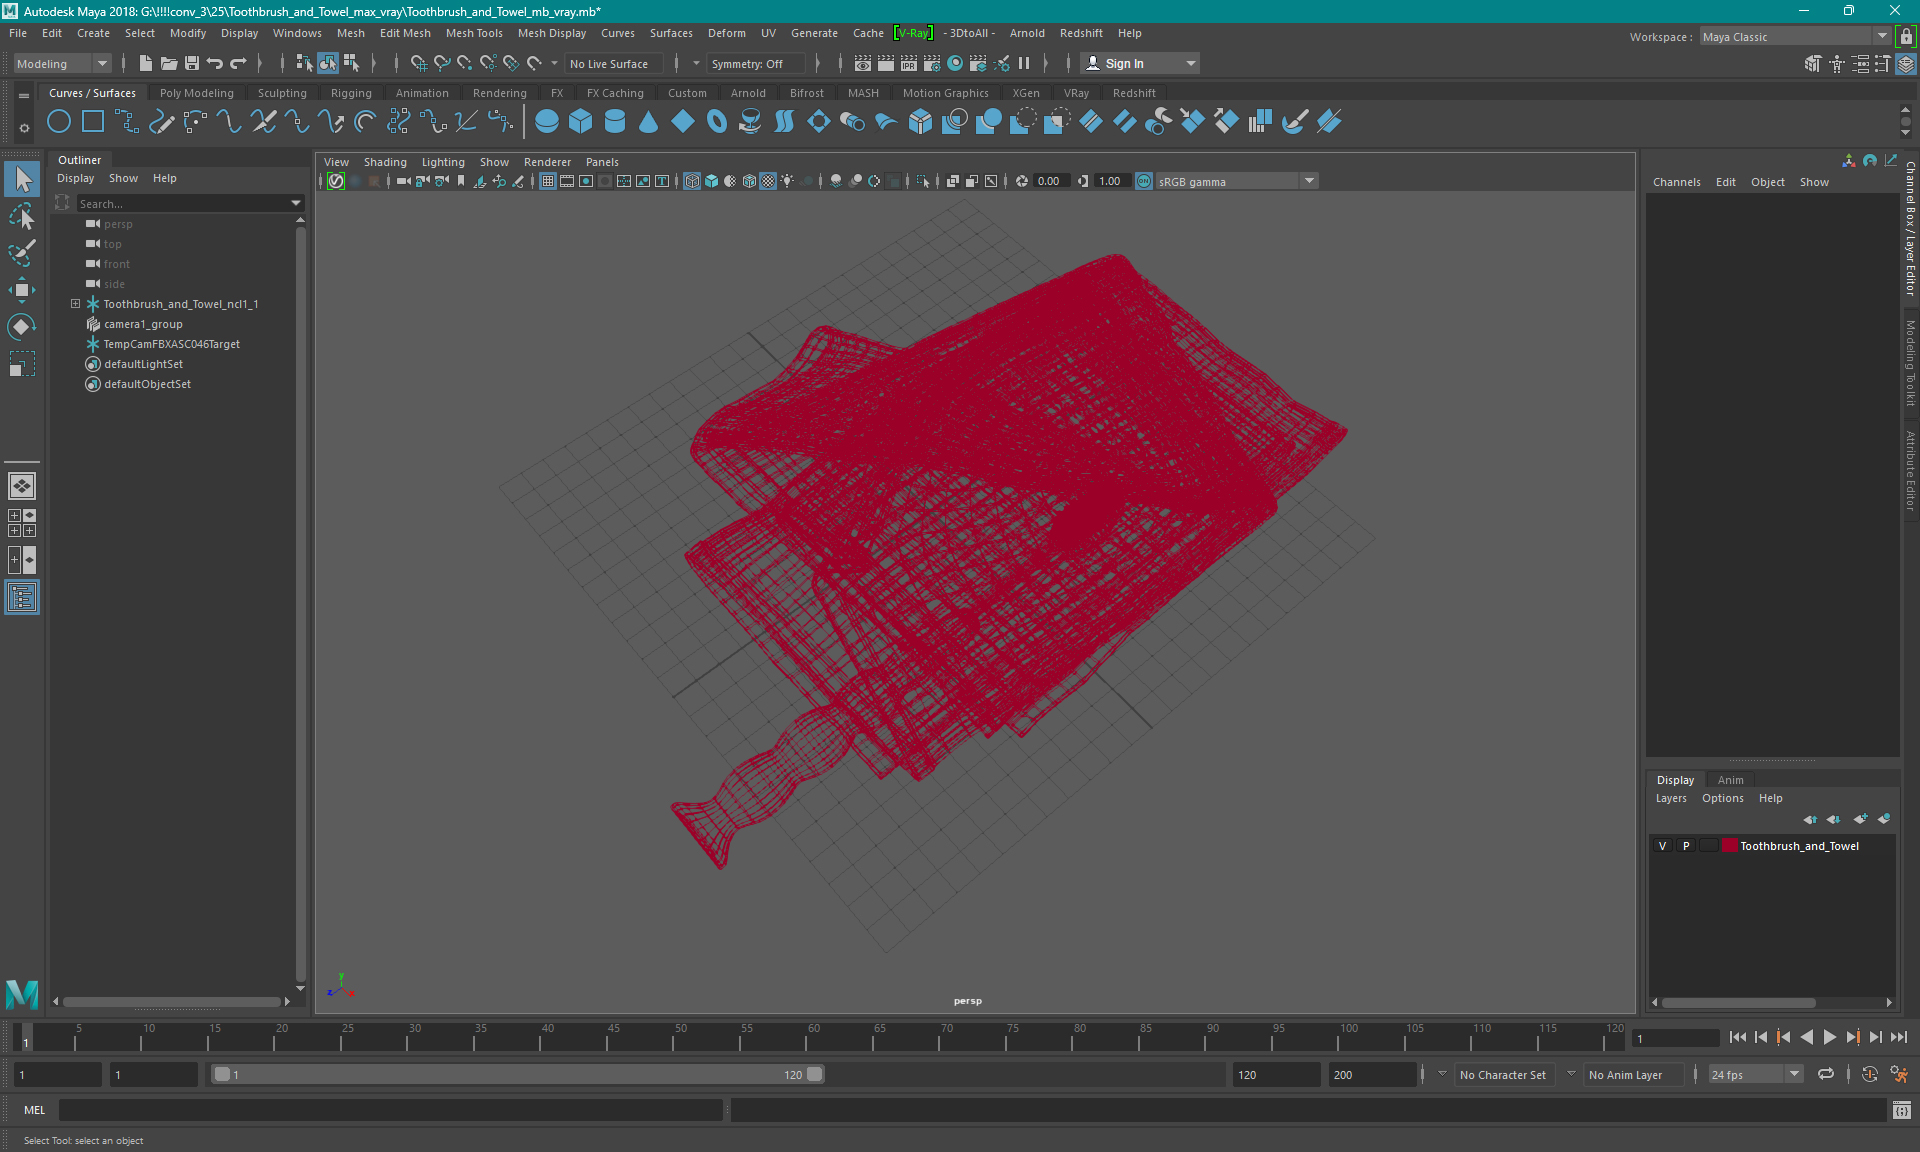Toggle textured display in viewport
The width and height of the screenshot is (1920, 1152).
(768, 181)
